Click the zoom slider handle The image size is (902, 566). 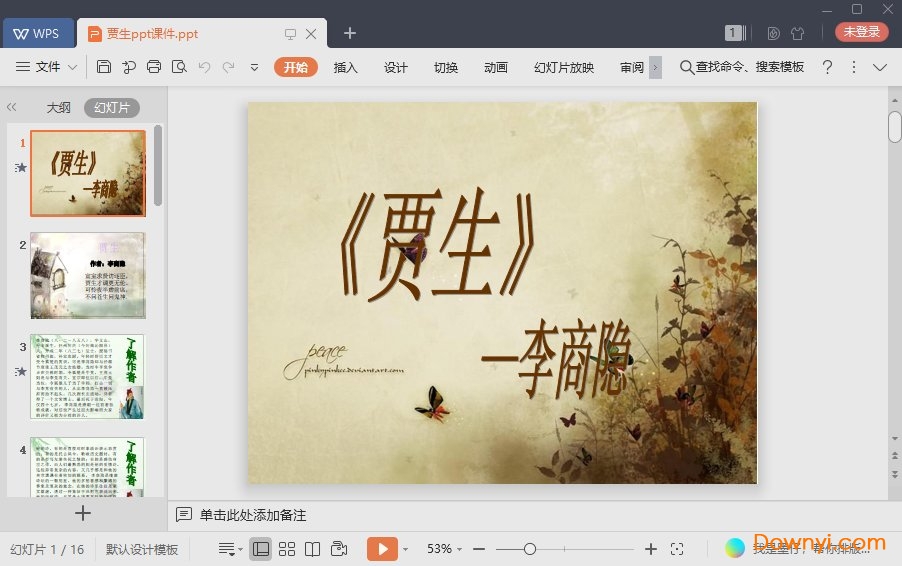point(530,549)
